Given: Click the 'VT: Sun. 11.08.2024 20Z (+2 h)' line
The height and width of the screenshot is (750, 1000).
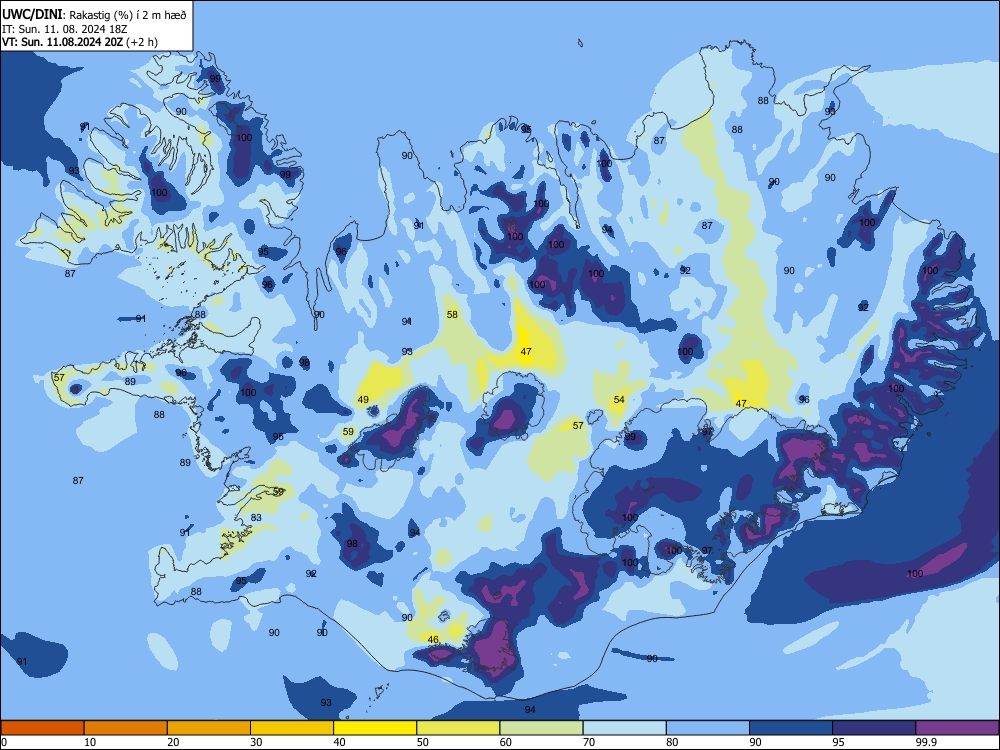Looking at the screenshot, I should coord(80,42).
